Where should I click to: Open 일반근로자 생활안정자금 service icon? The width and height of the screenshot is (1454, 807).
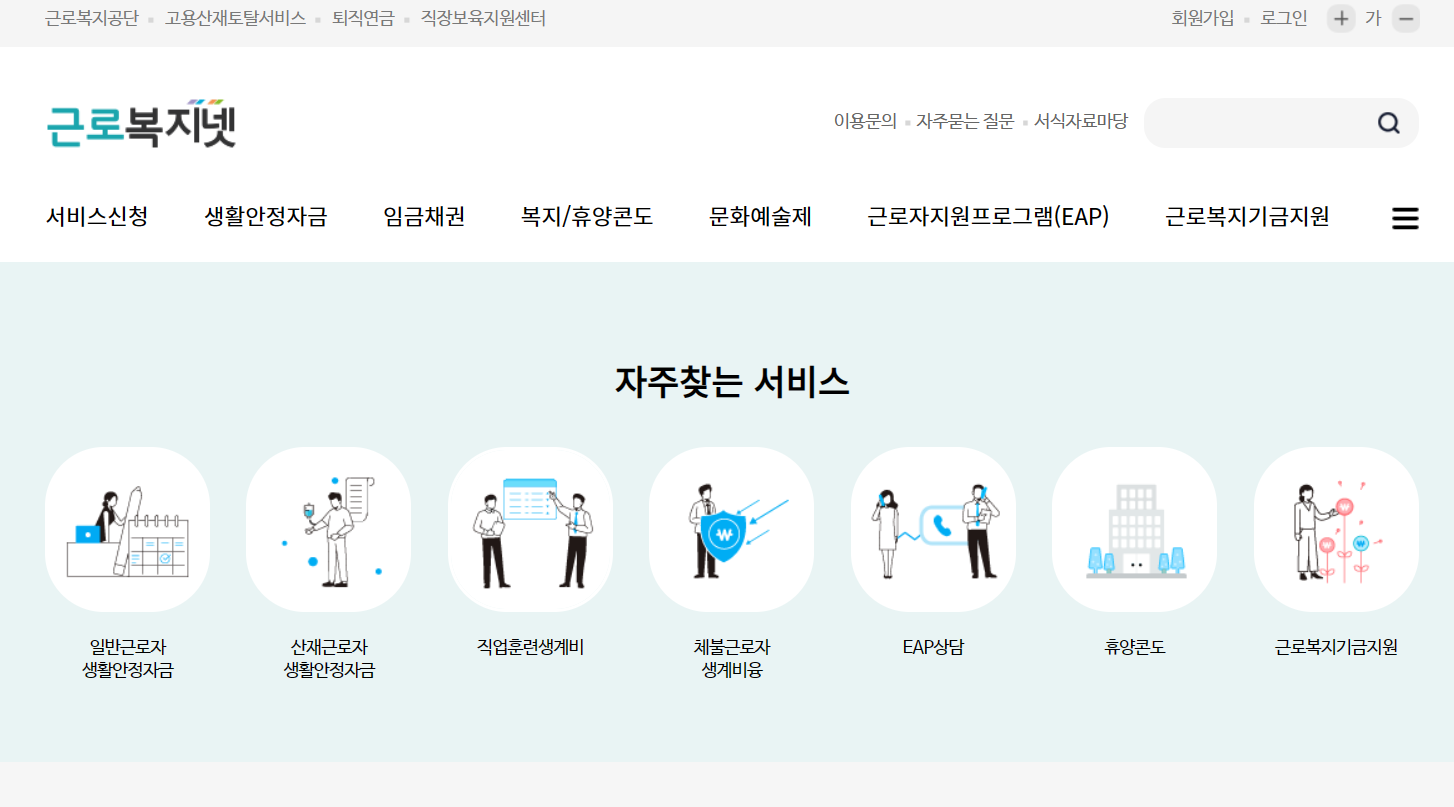coord(127,529)
